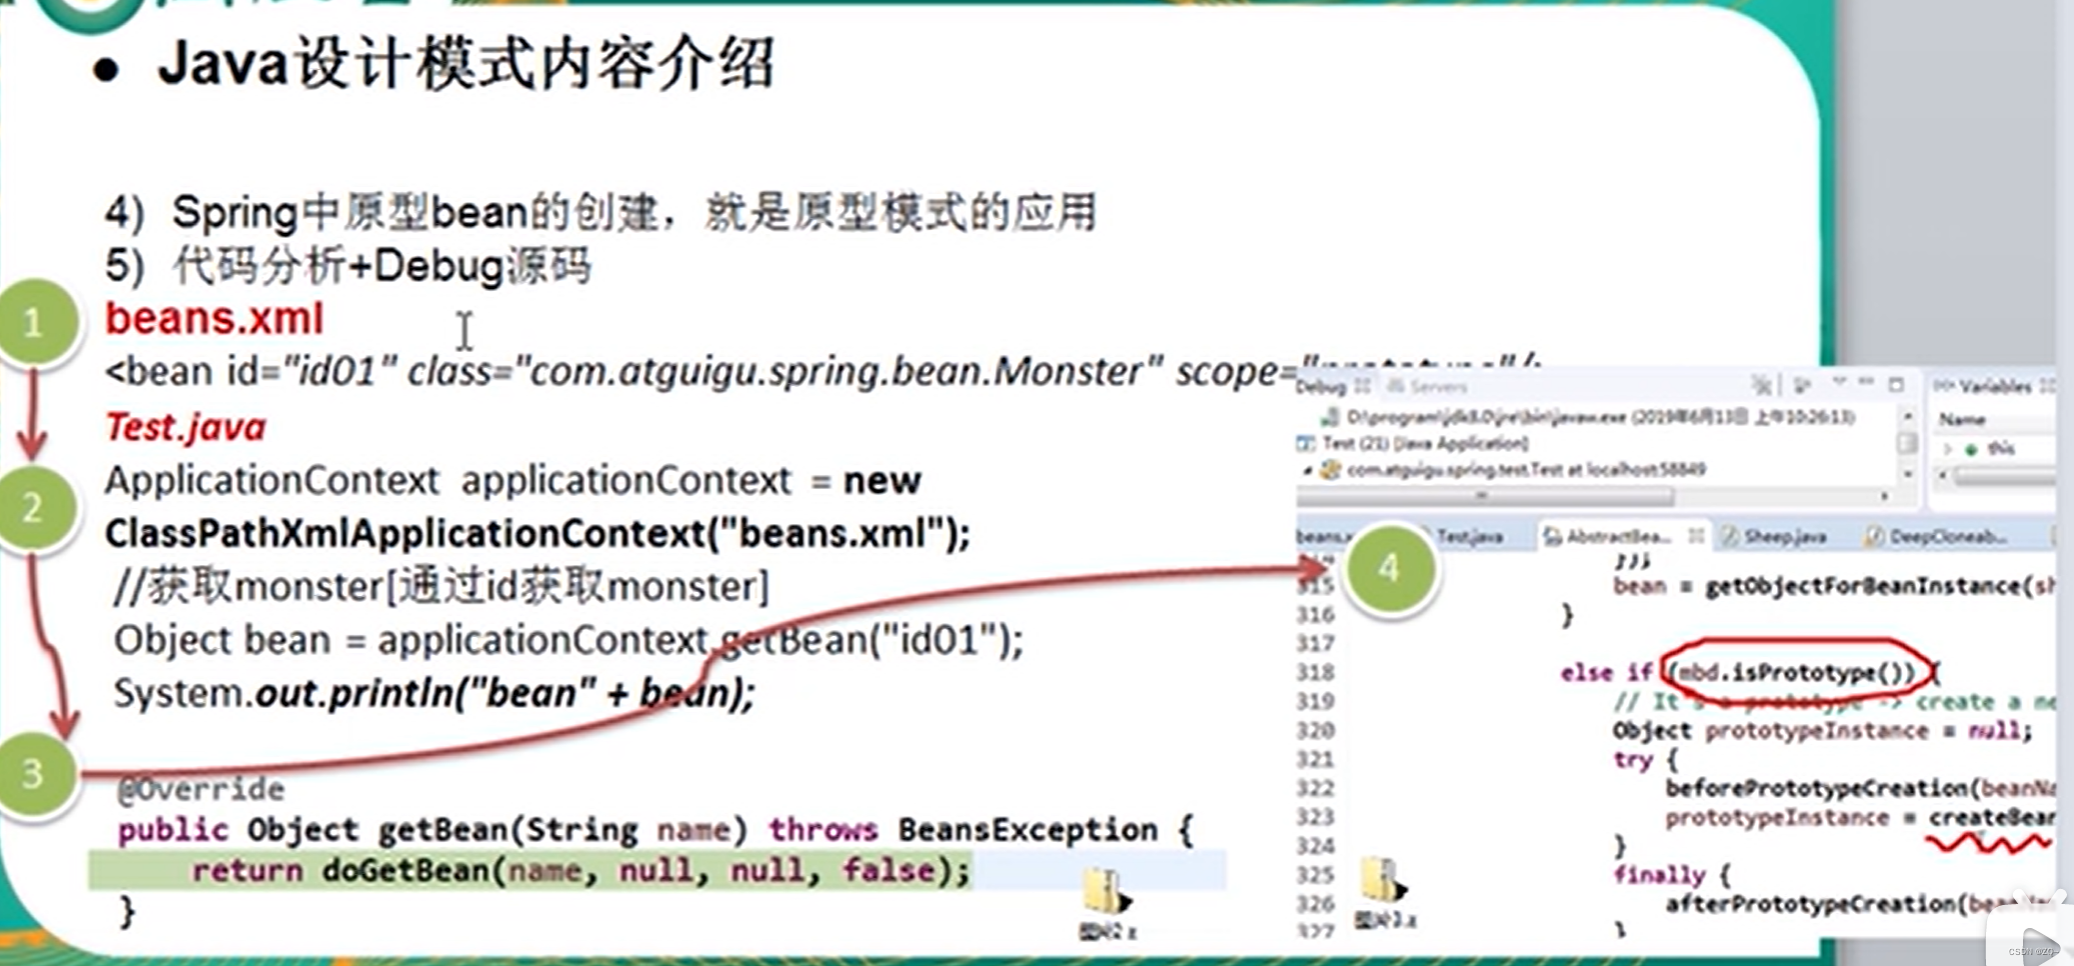The width and height of the screenshot is (2074, 966).
Task: Click the '@Override' annotation text
Action: pyautogui.click(x=201, y=789)
